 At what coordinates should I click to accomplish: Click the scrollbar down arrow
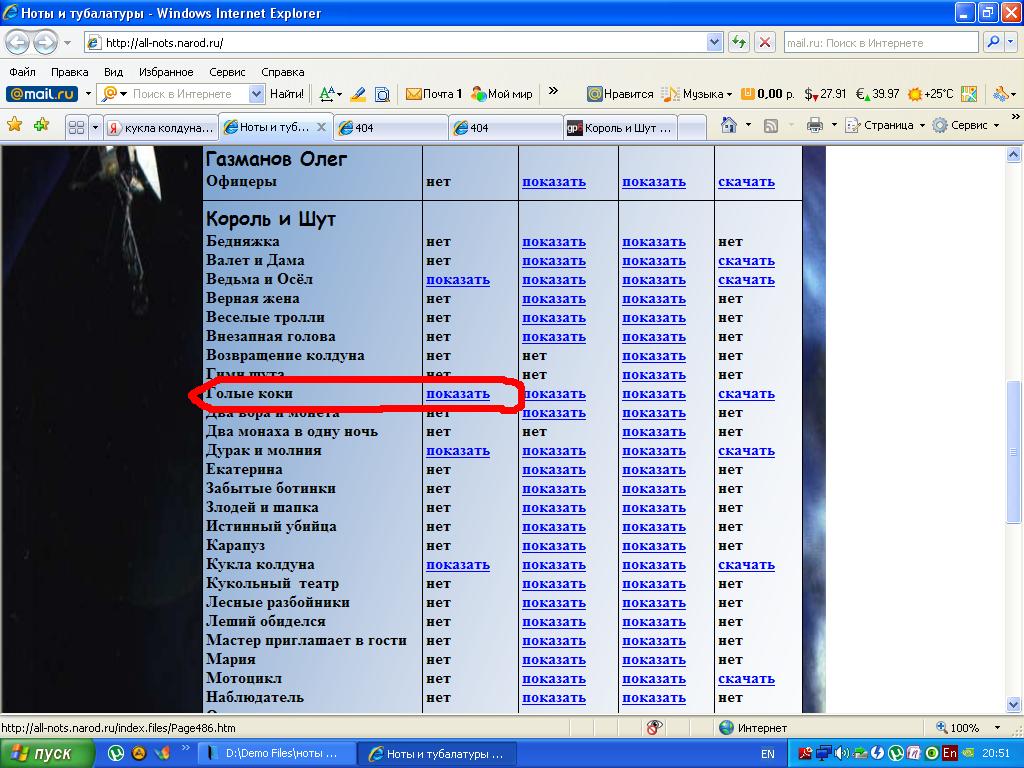(1014, 705)
